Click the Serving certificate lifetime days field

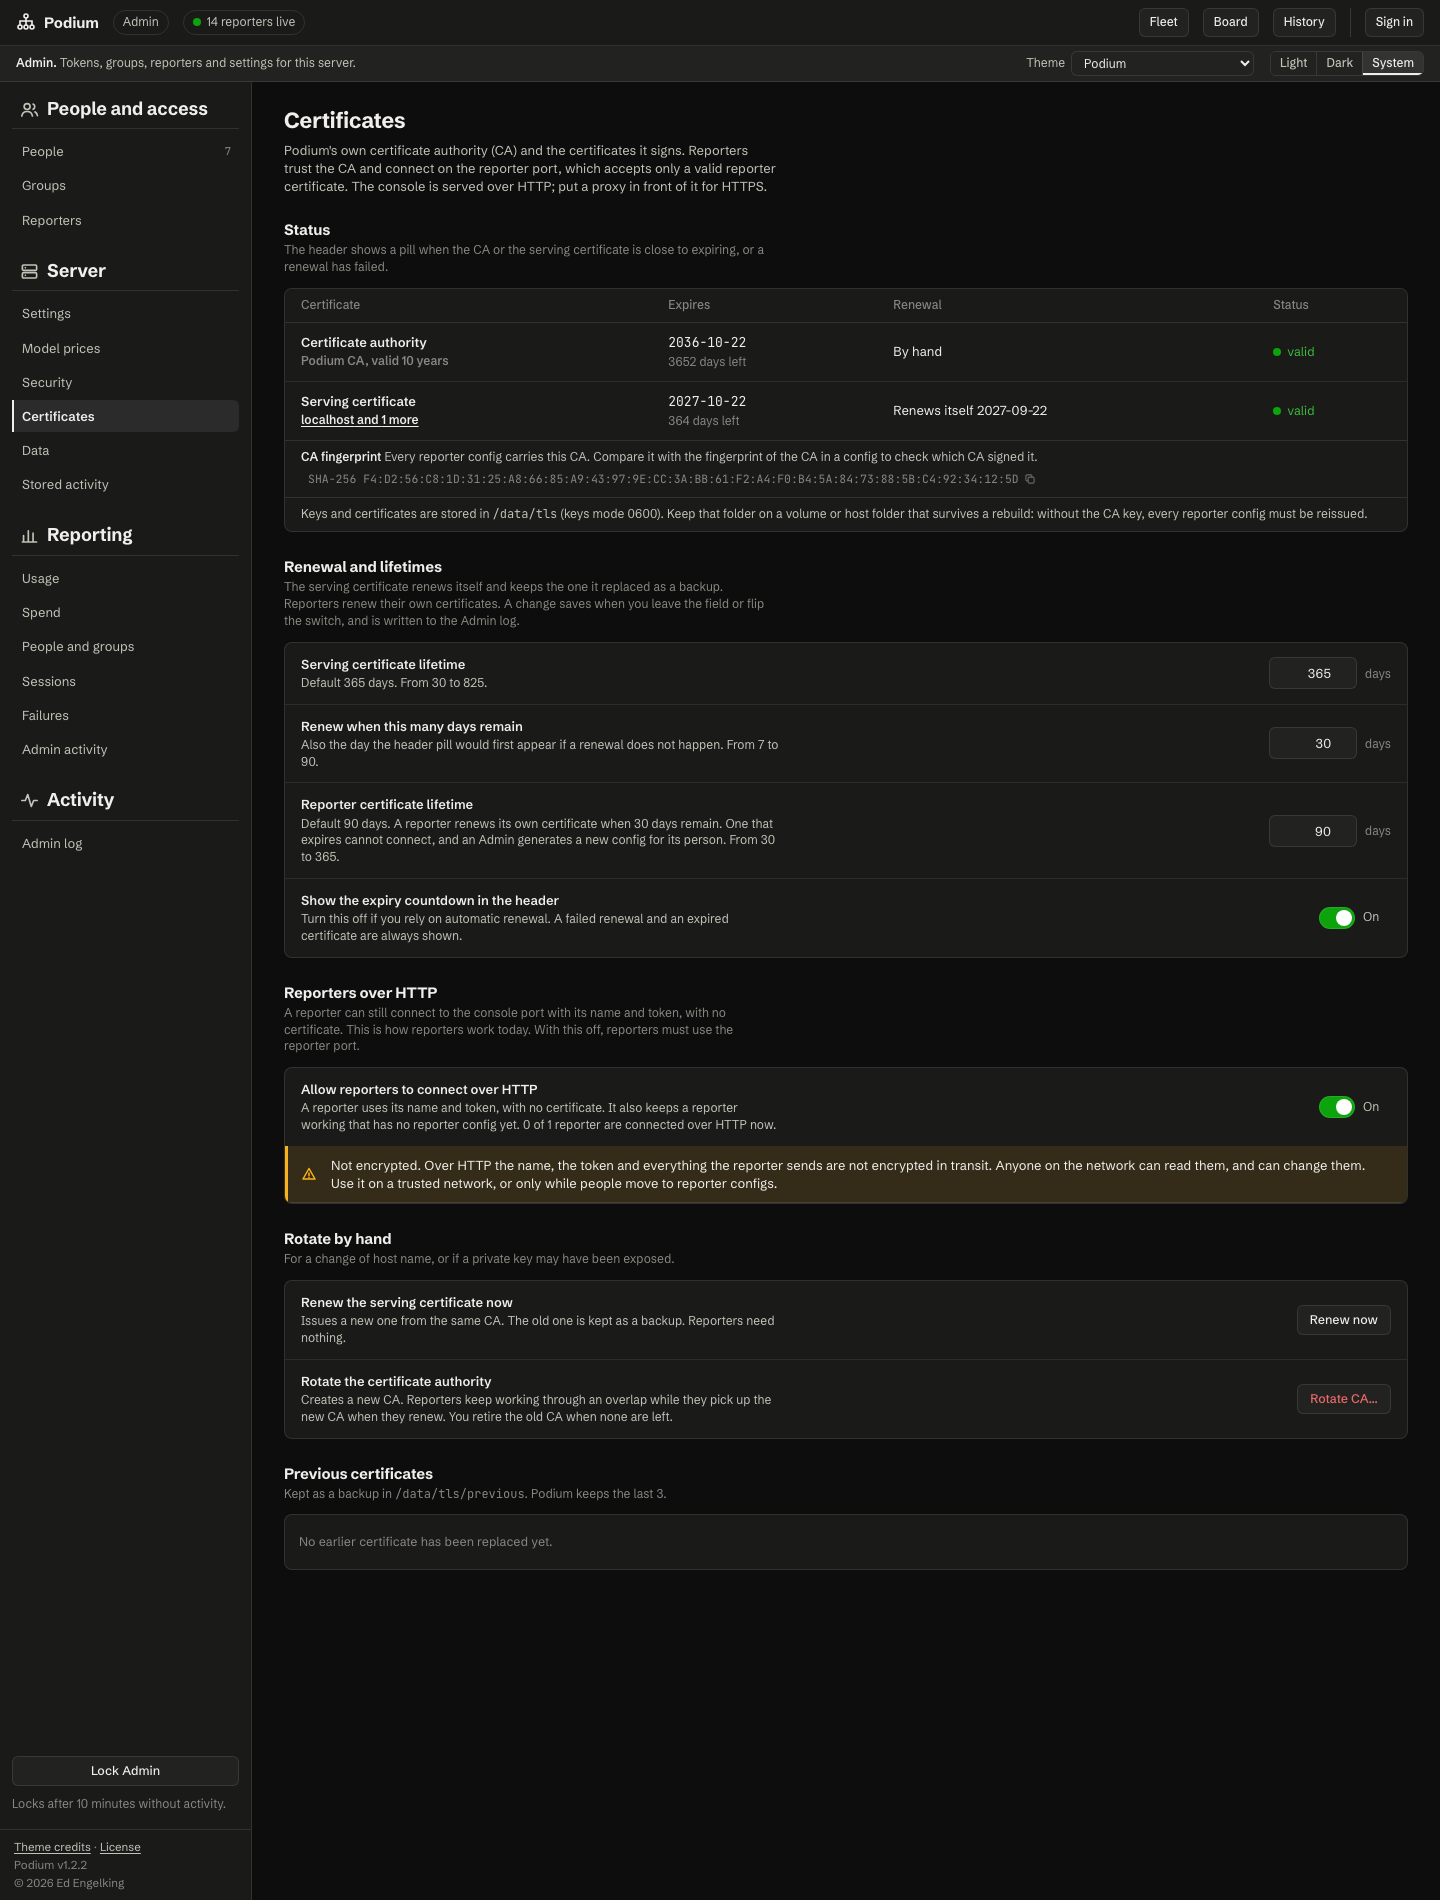(1313, 673)
